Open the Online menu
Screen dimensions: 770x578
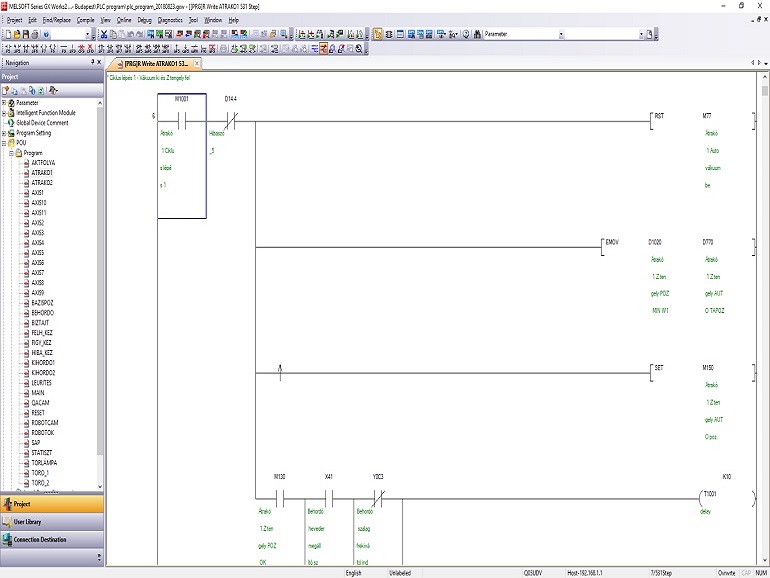tap(124, 20)
